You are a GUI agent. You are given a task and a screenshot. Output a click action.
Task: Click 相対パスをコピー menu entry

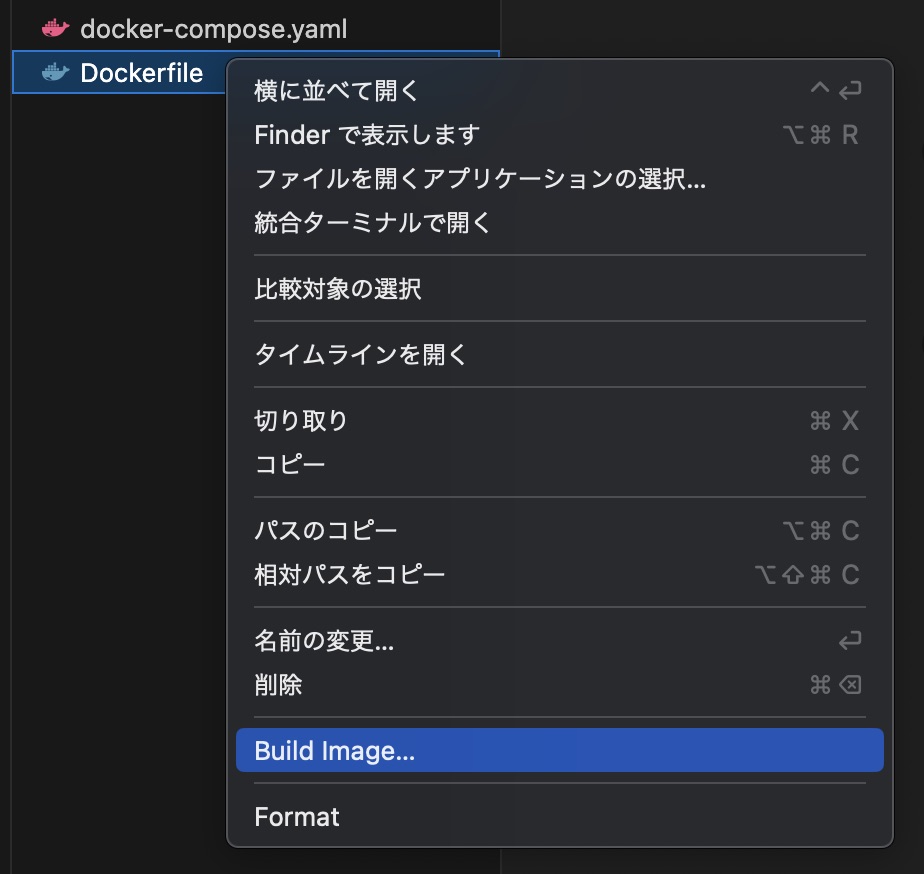350,574
